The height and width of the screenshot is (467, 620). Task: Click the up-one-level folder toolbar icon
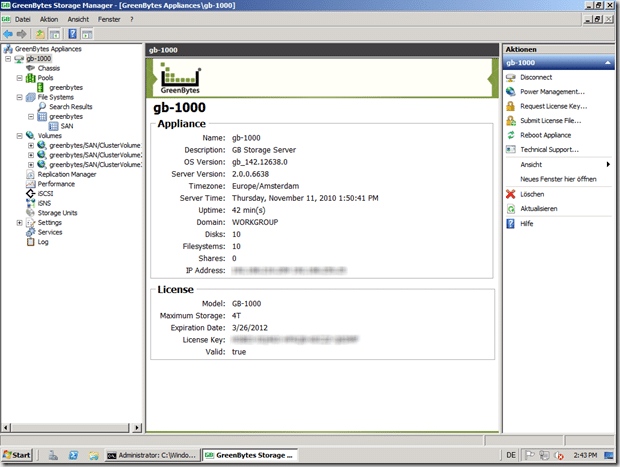[40, 34]
